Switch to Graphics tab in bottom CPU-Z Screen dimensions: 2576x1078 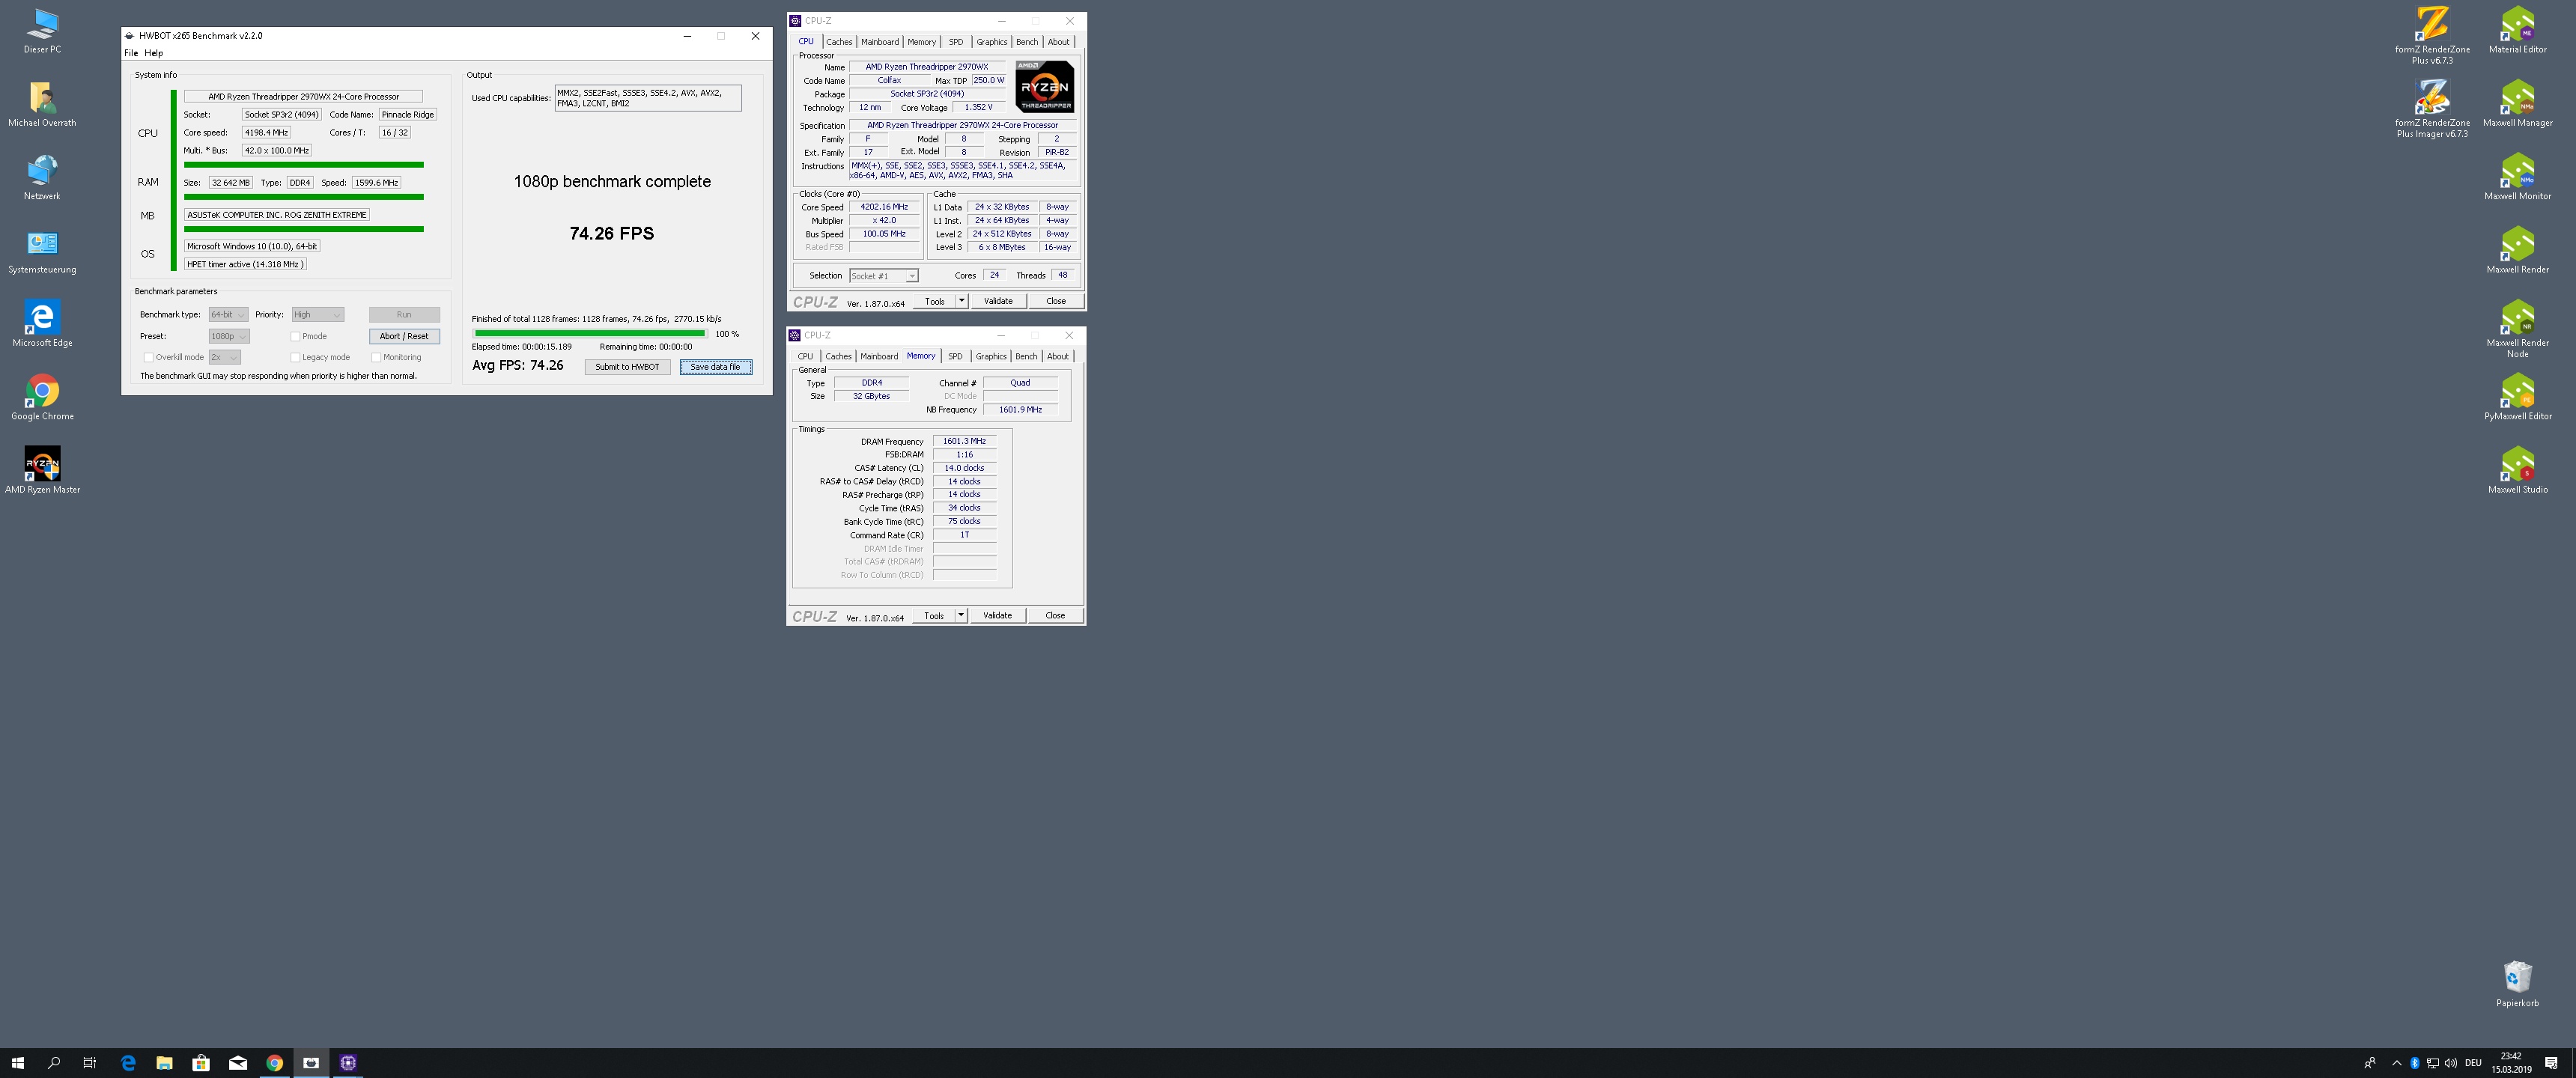pos(991,356)
